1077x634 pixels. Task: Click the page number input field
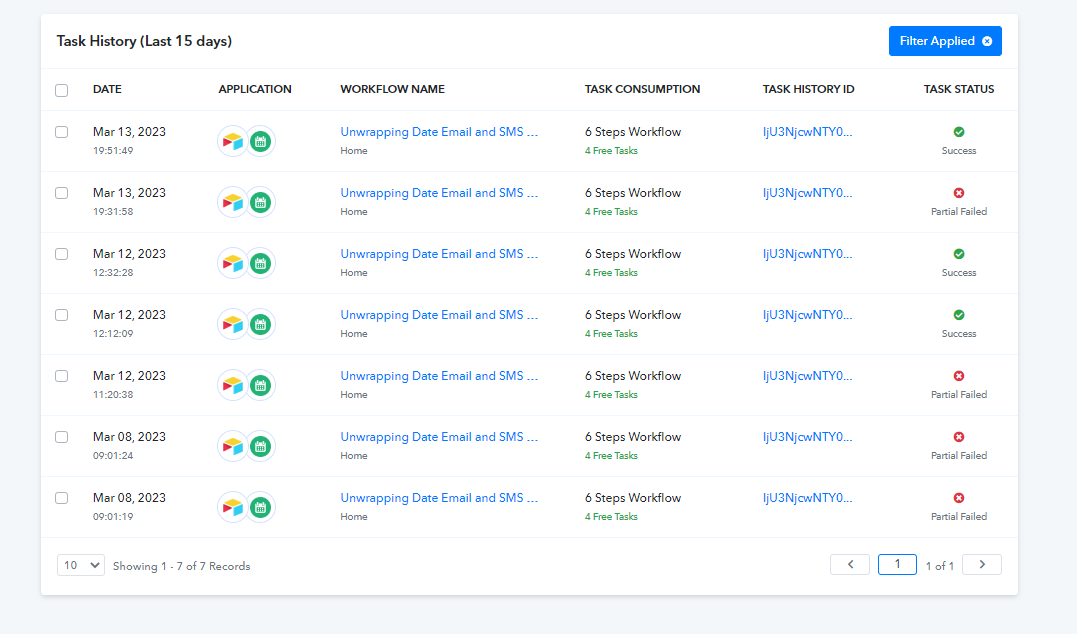click(897, 565)
